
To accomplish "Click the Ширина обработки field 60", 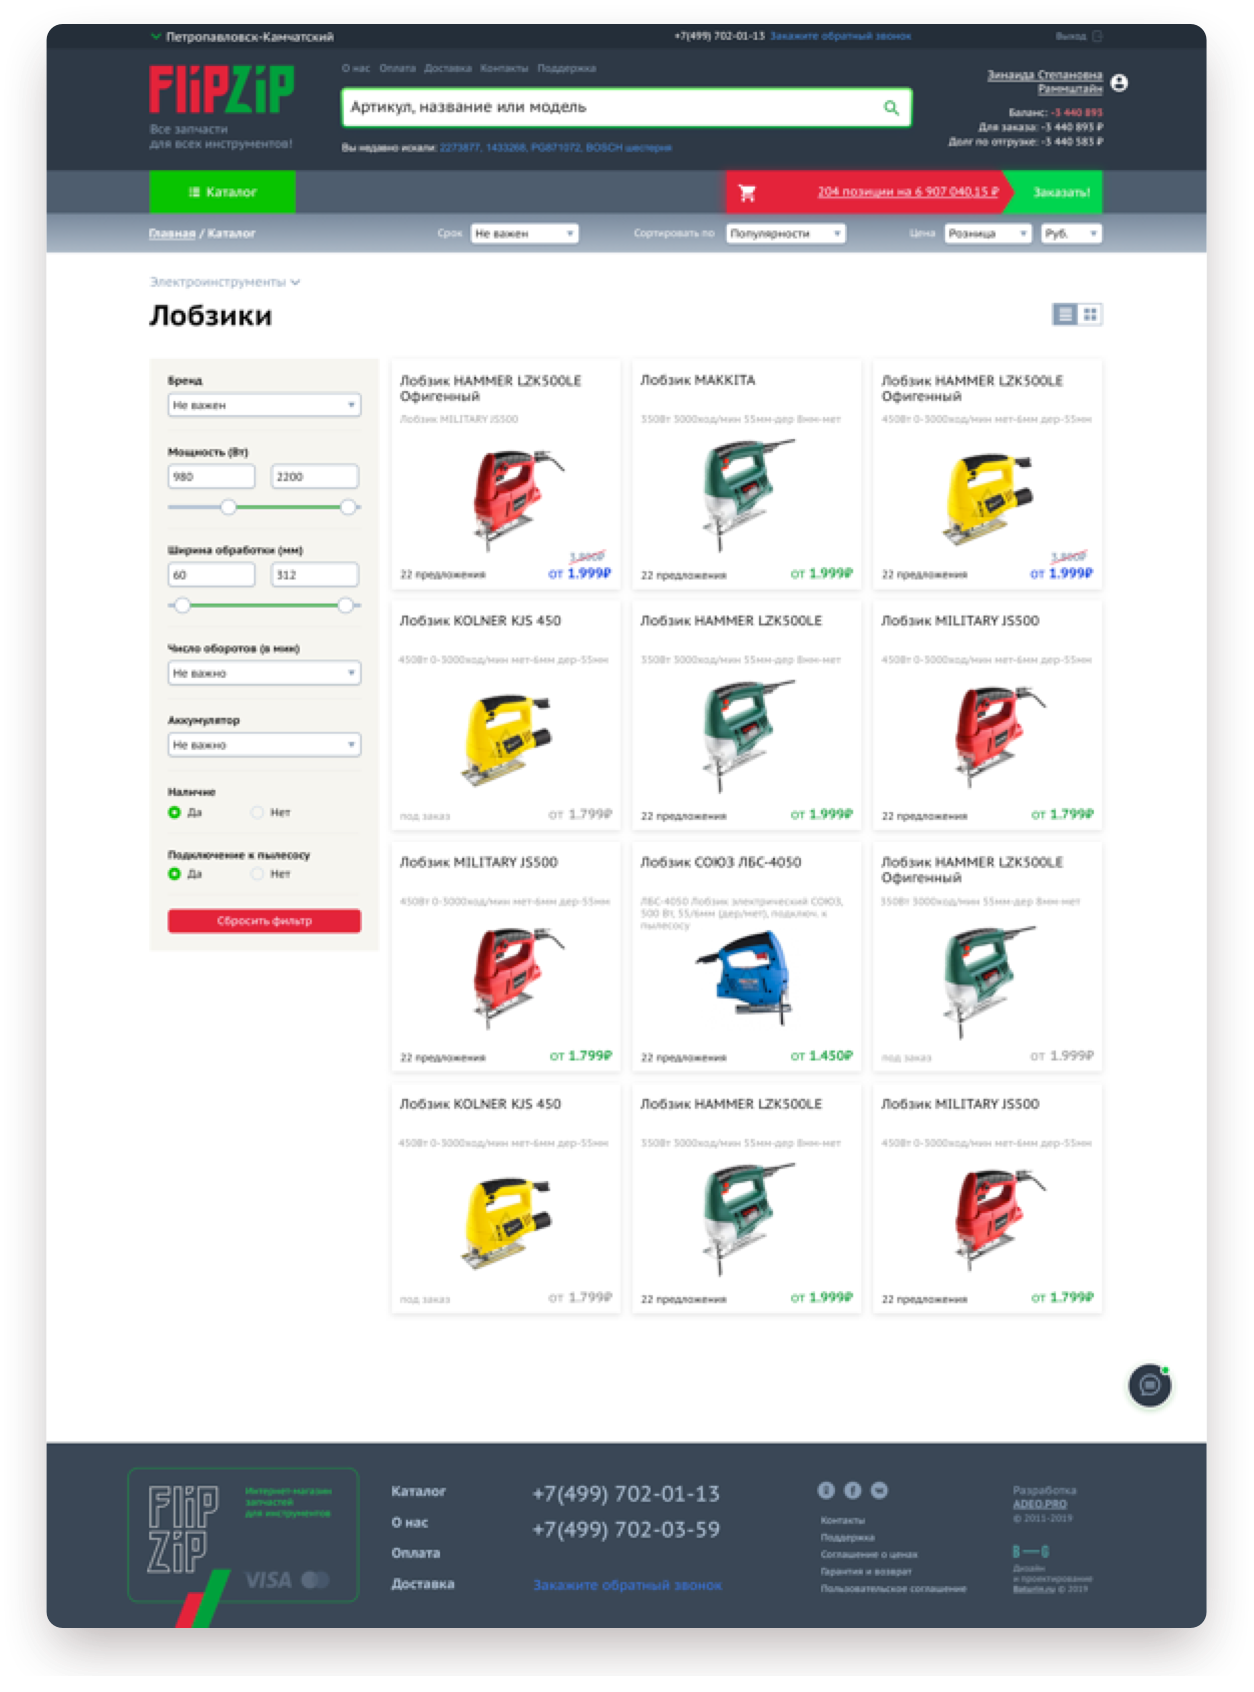I will [x=211, y=575].
